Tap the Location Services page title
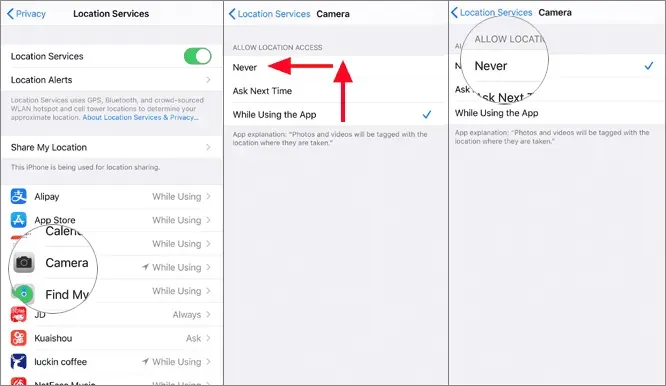The height and width of the screenshot is (386, 666). [x=111, y=14]
